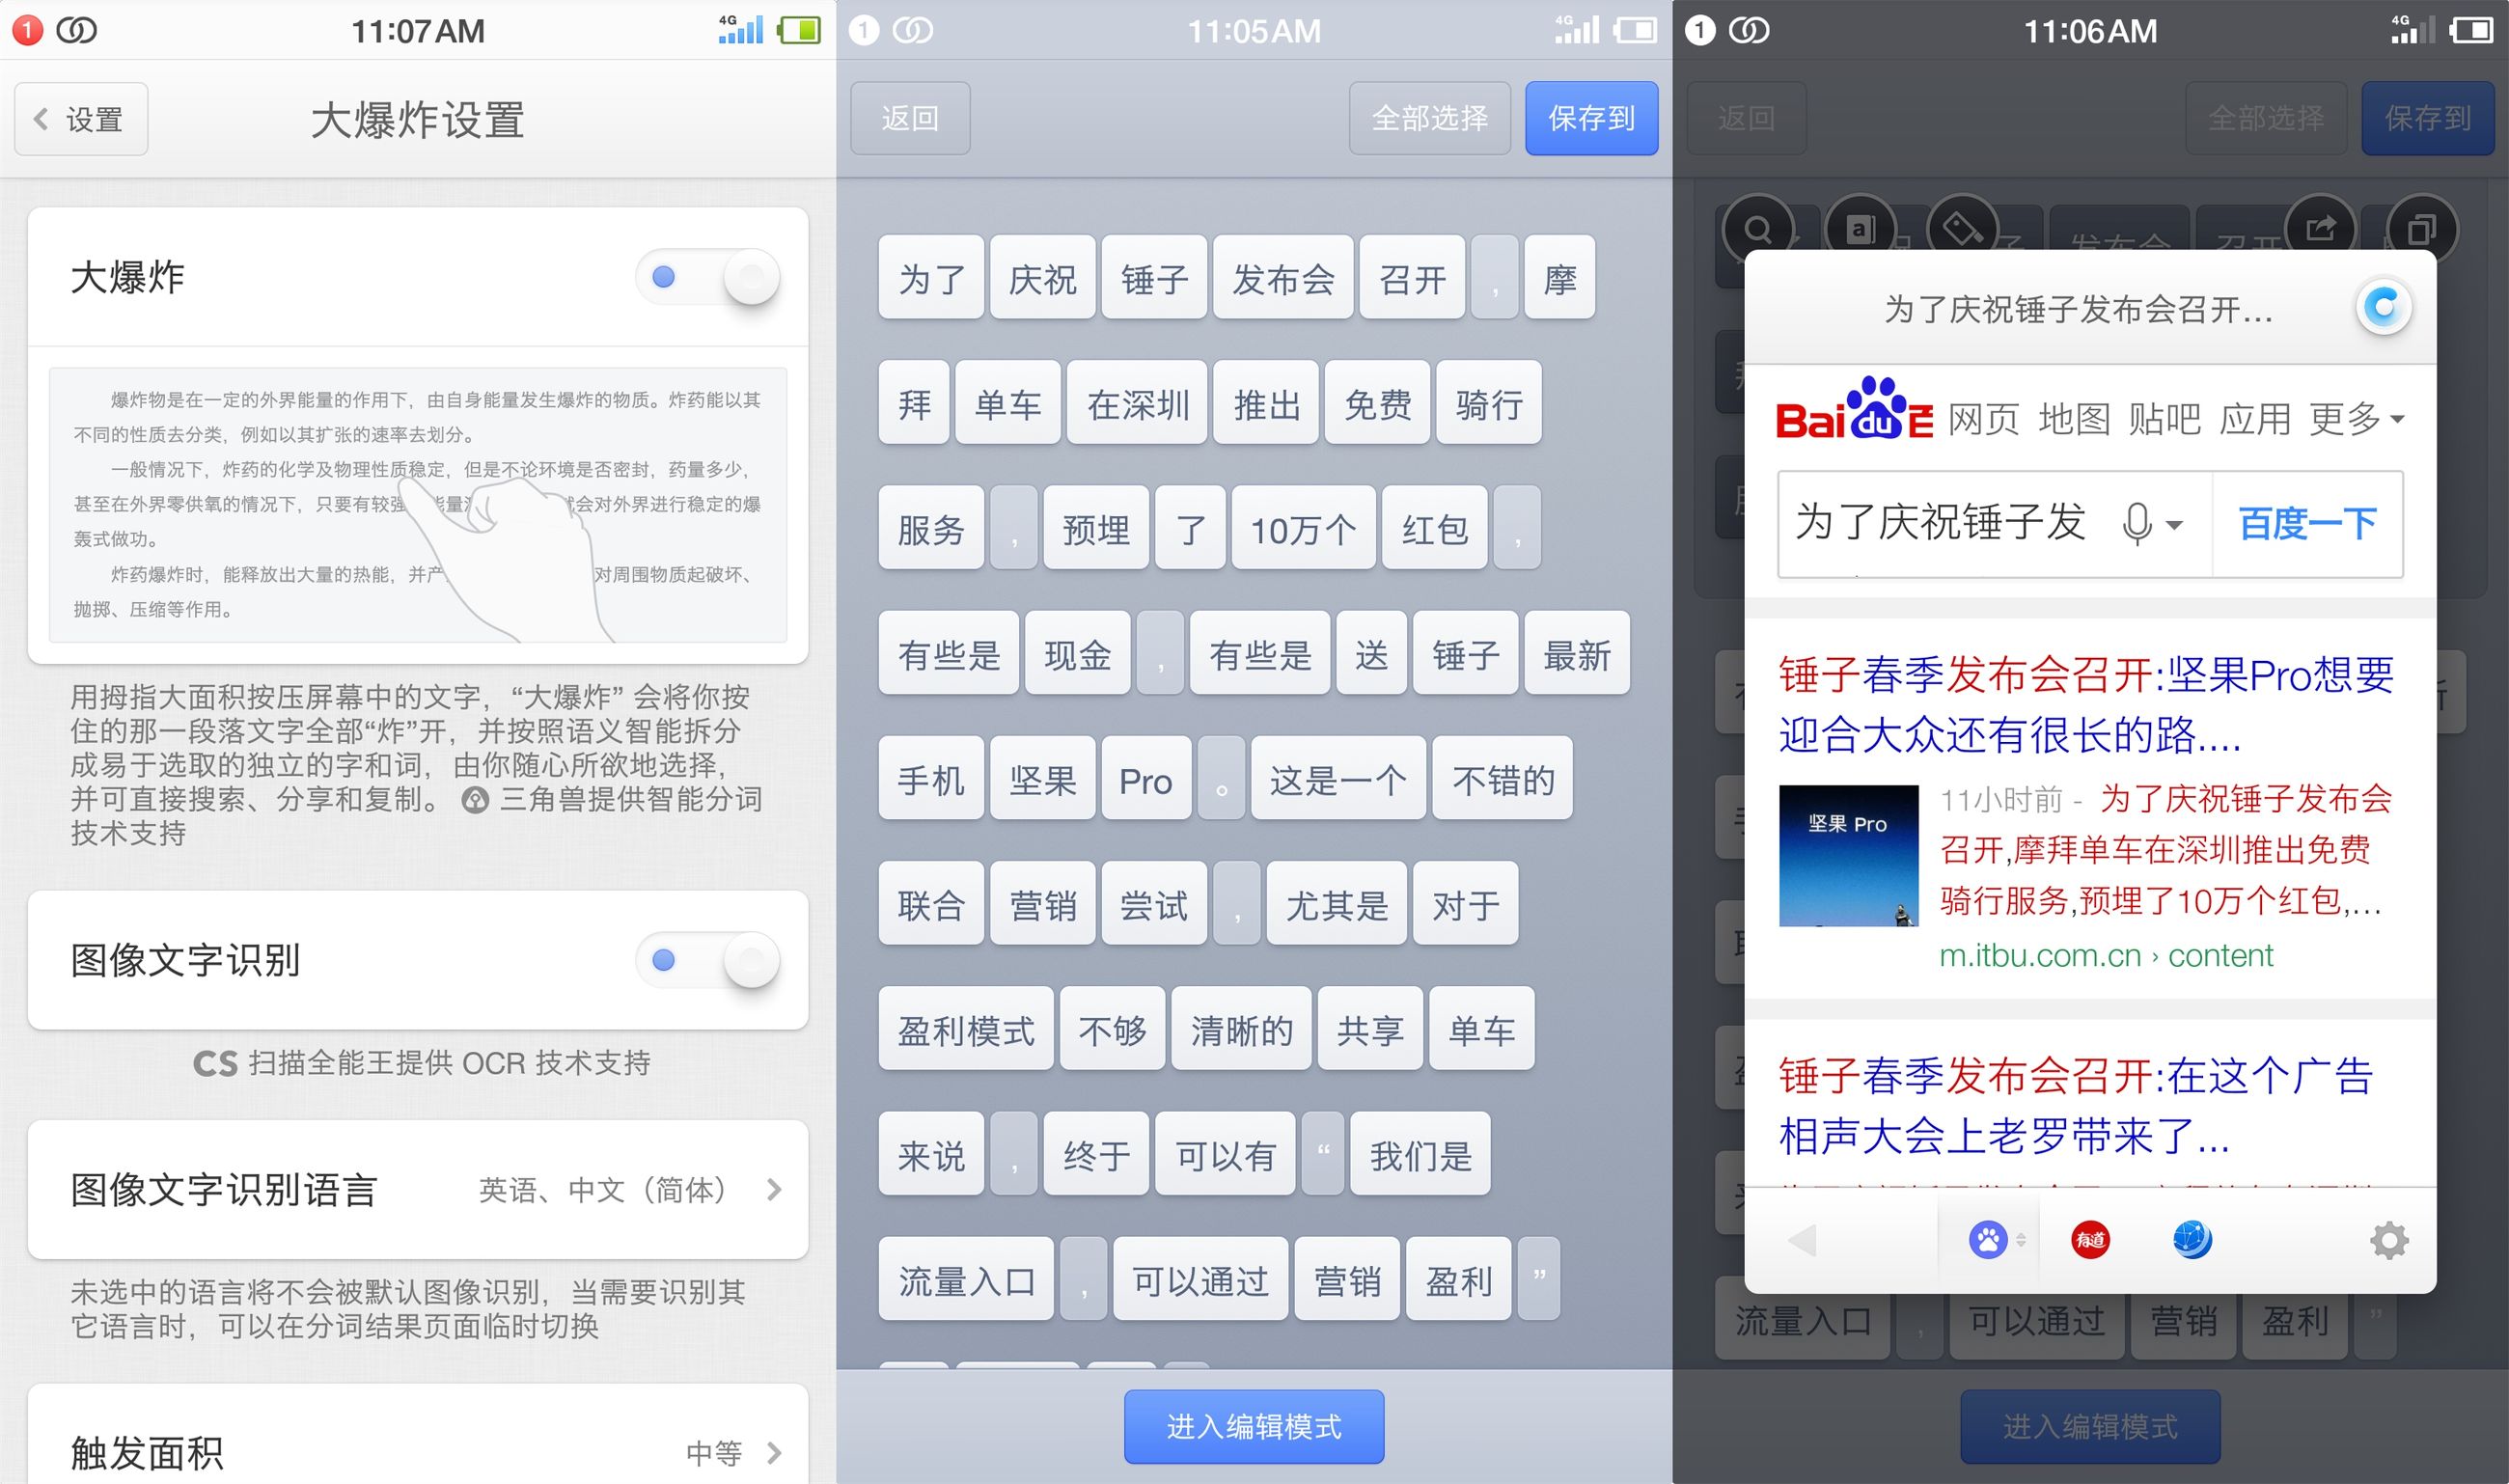Tap the 三角兽 logo in the description
2509x1484 pixels.
point(475,800)
